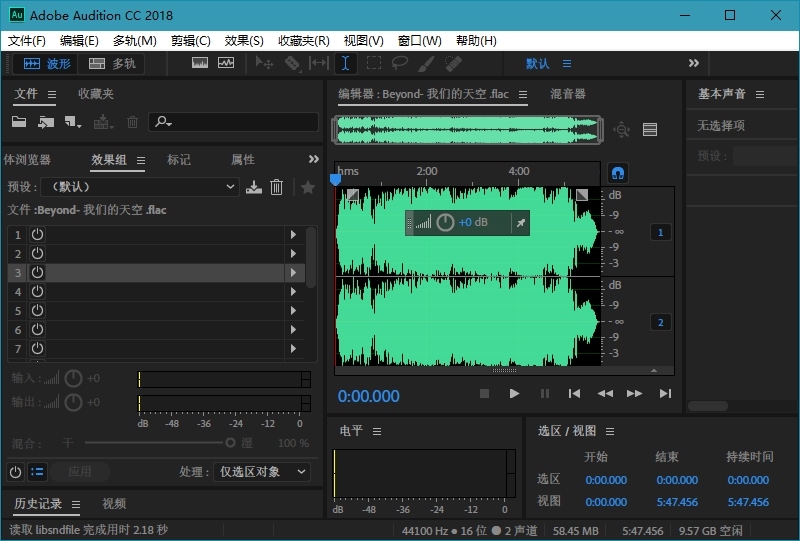Select the Razor tool in toolbar

point(292,63)
